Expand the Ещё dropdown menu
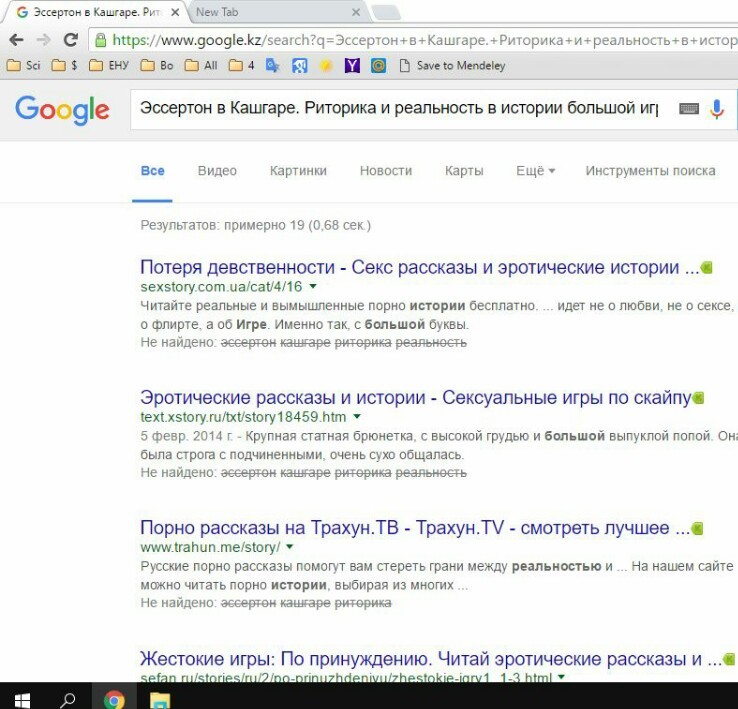Image resolution: width=738 pixels, height=709 pixels. (x=536, y=171)
